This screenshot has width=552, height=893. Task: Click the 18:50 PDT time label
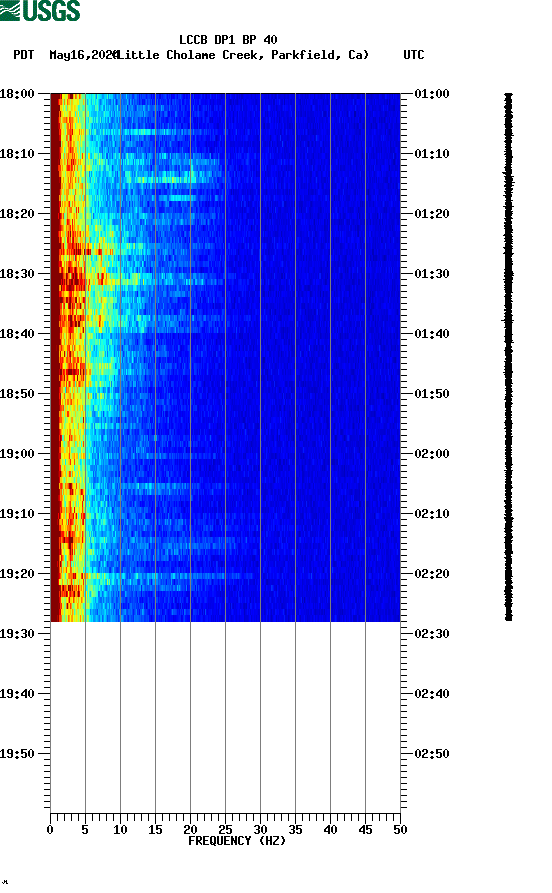coord(17,394)
